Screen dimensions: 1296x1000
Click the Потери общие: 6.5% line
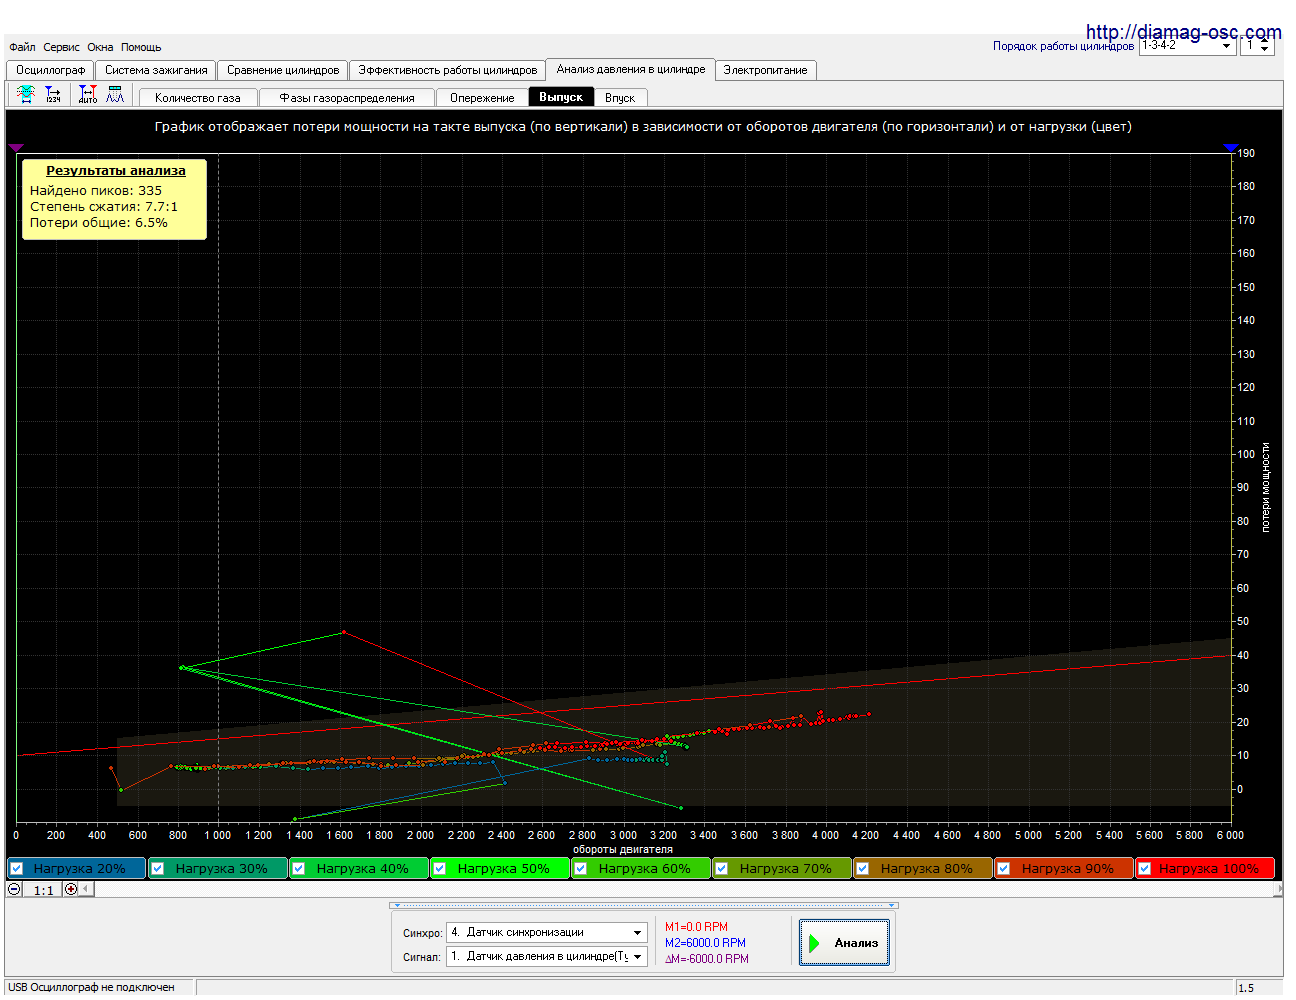99,223
